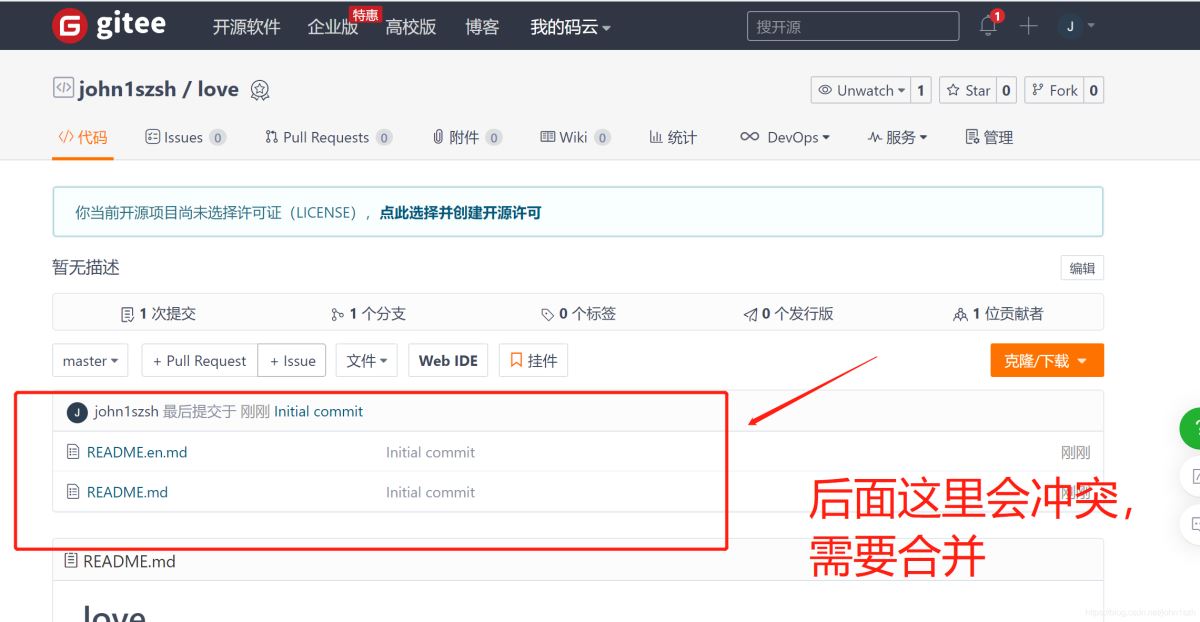Open the 开源软件 menu
The width and height of the screenshot is (1200, 622).
[246, 27]
